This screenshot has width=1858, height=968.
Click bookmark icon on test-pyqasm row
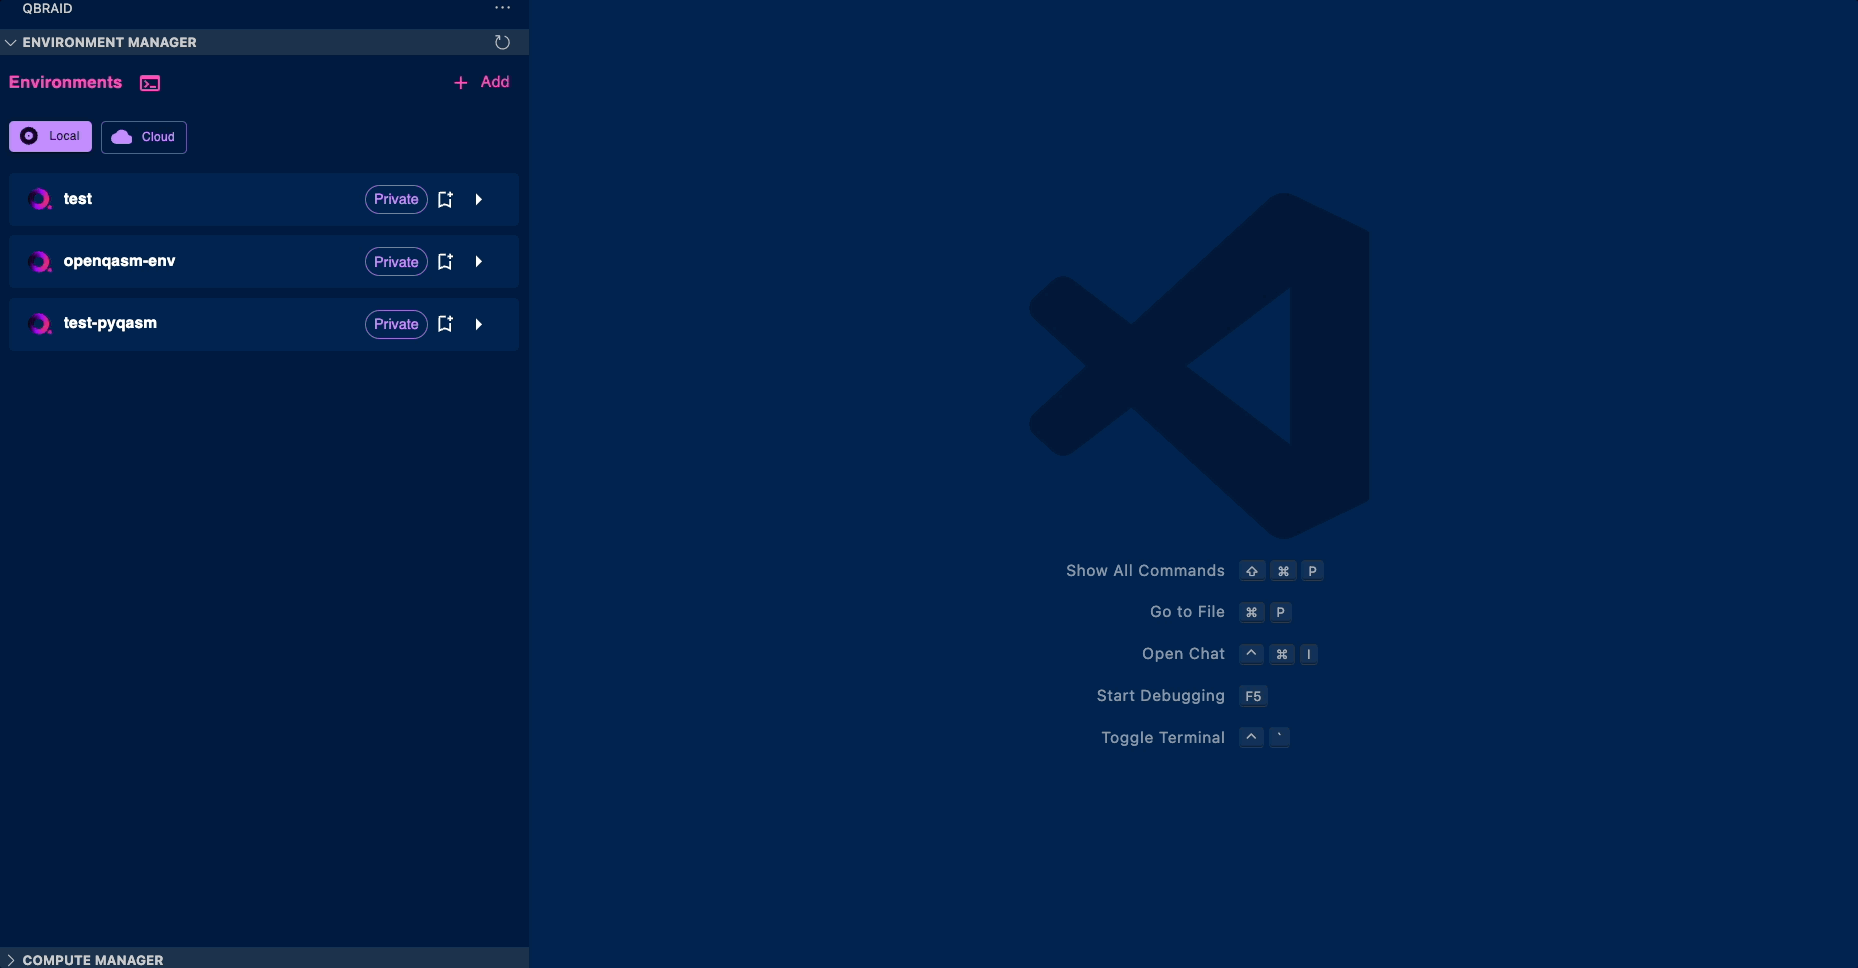446,324
